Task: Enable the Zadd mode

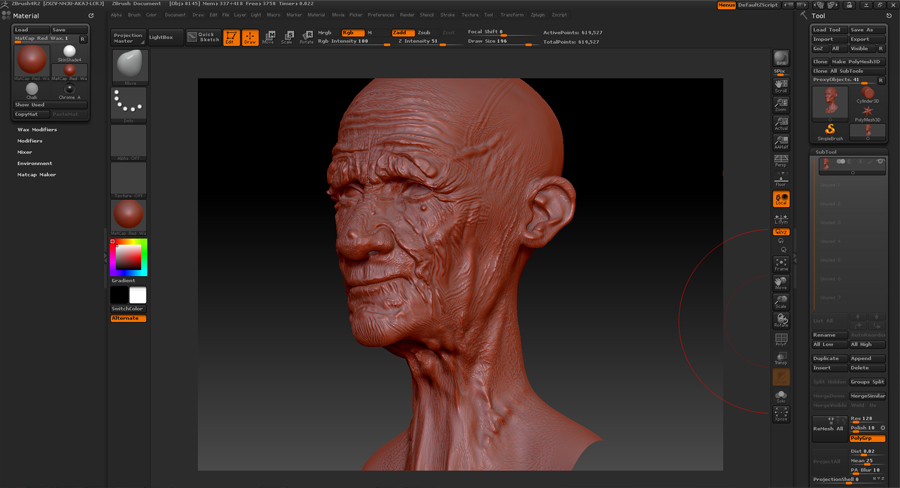Action: click(403, 33)
